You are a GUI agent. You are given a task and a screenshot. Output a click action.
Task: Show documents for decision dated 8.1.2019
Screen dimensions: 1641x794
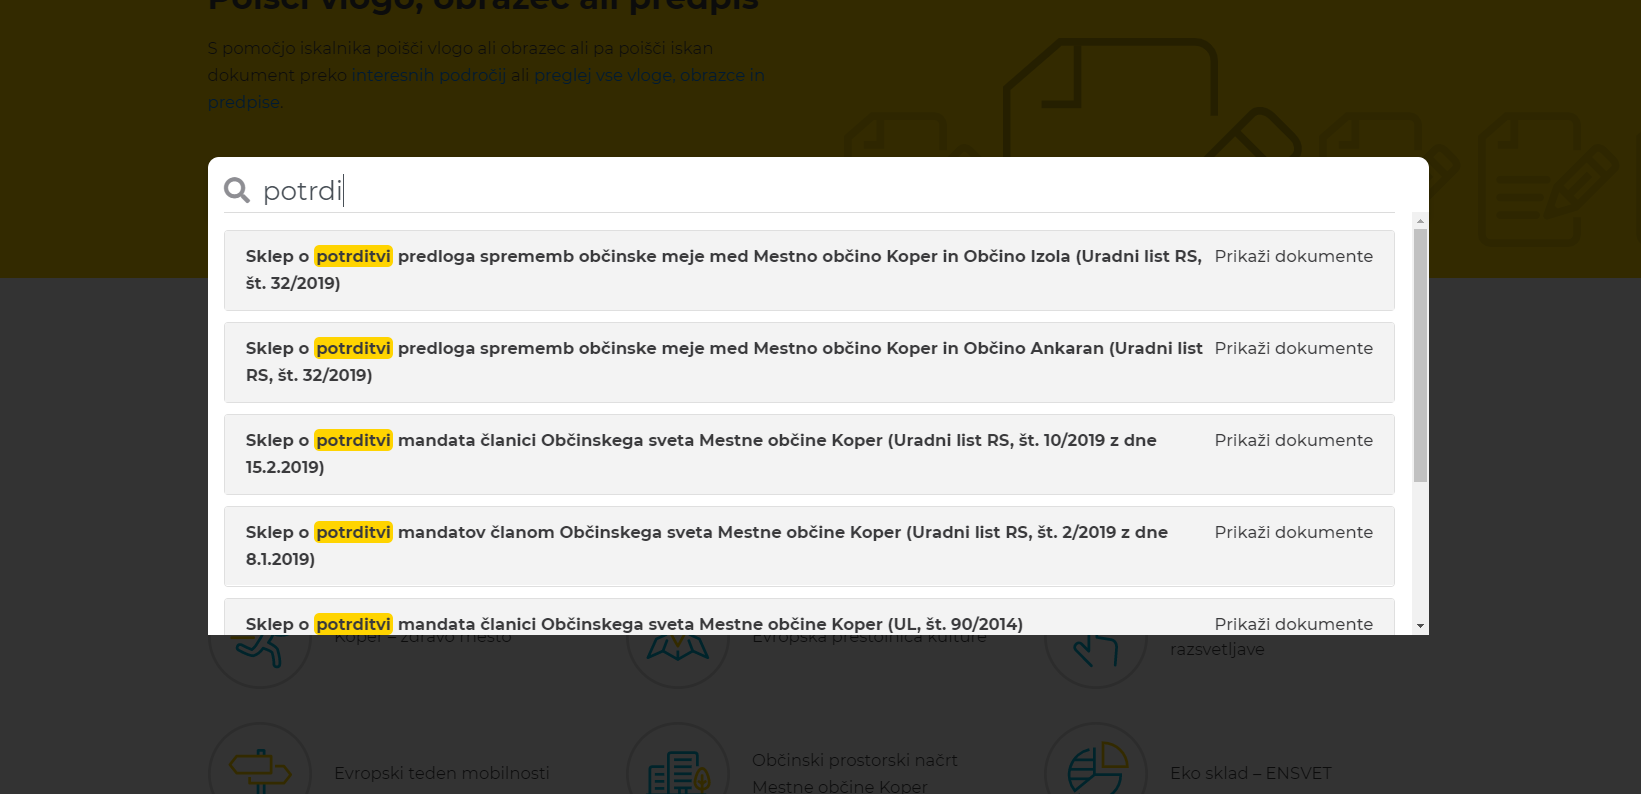point(1293,532)
